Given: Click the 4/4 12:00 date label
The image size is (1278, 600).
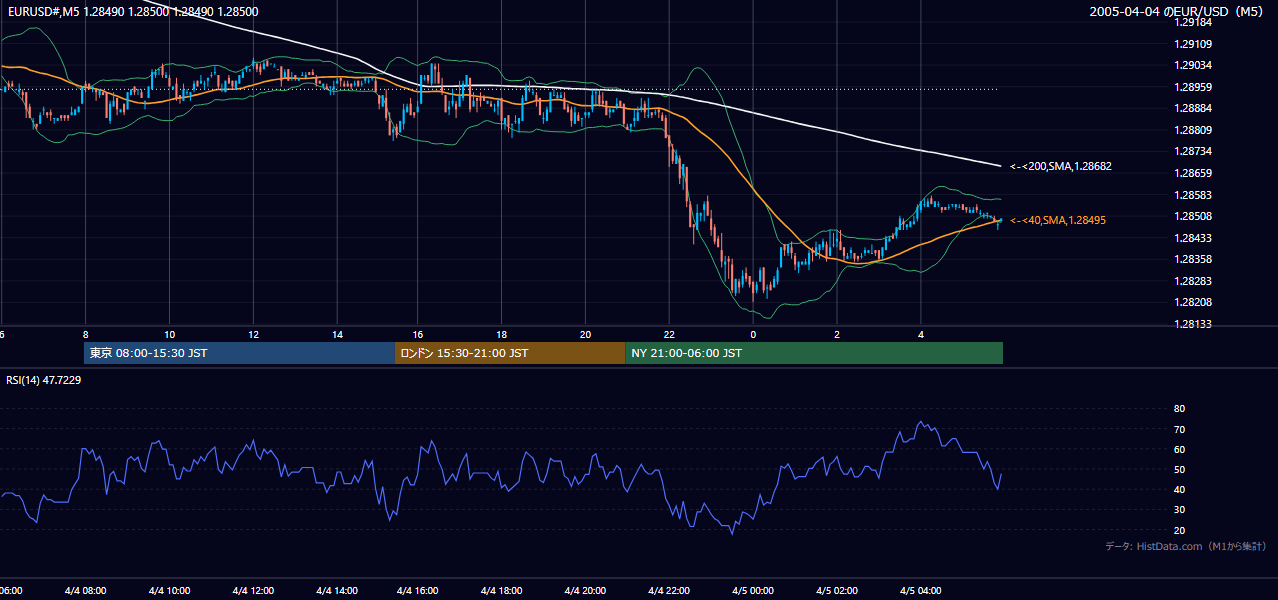Looking at the screenshot, I should [253, 591].
